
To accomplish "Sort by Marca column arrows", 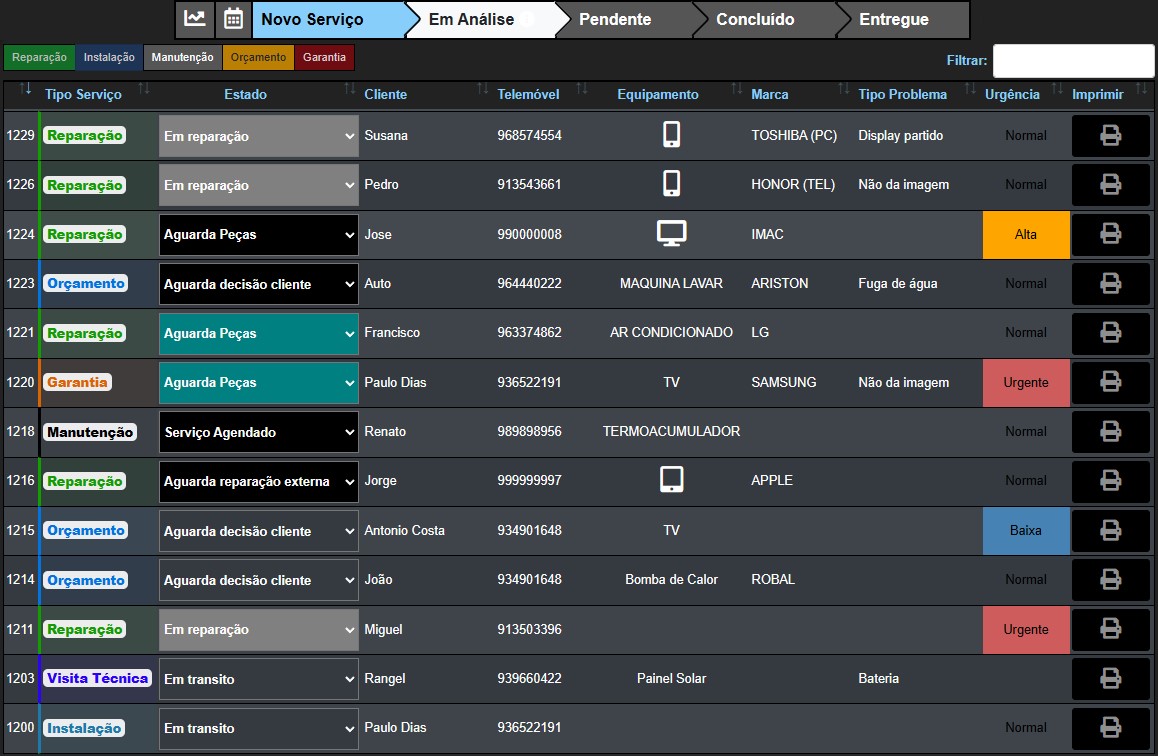I will pyautogui.click(x=843, y=89).
